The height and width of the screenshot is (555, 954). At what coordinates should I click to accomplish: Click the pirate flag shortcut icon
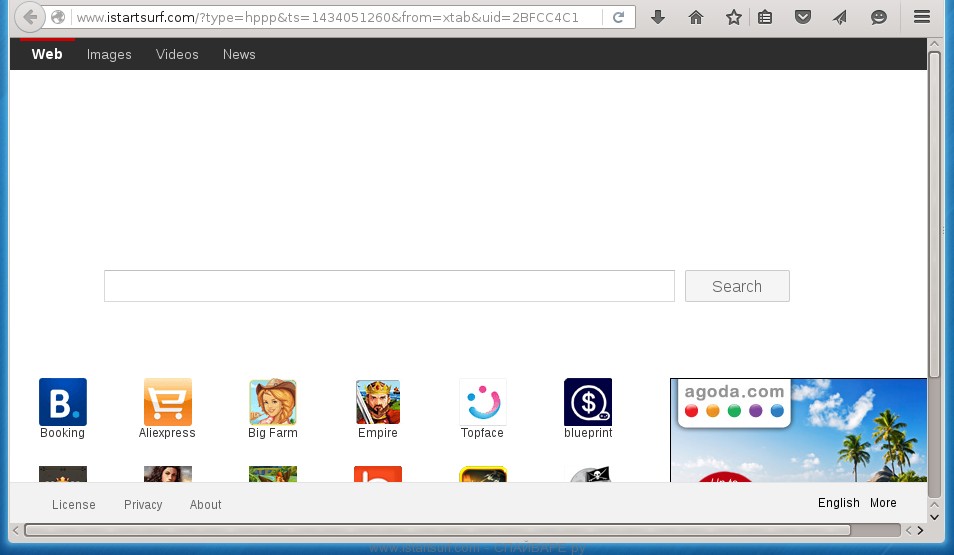590,474
